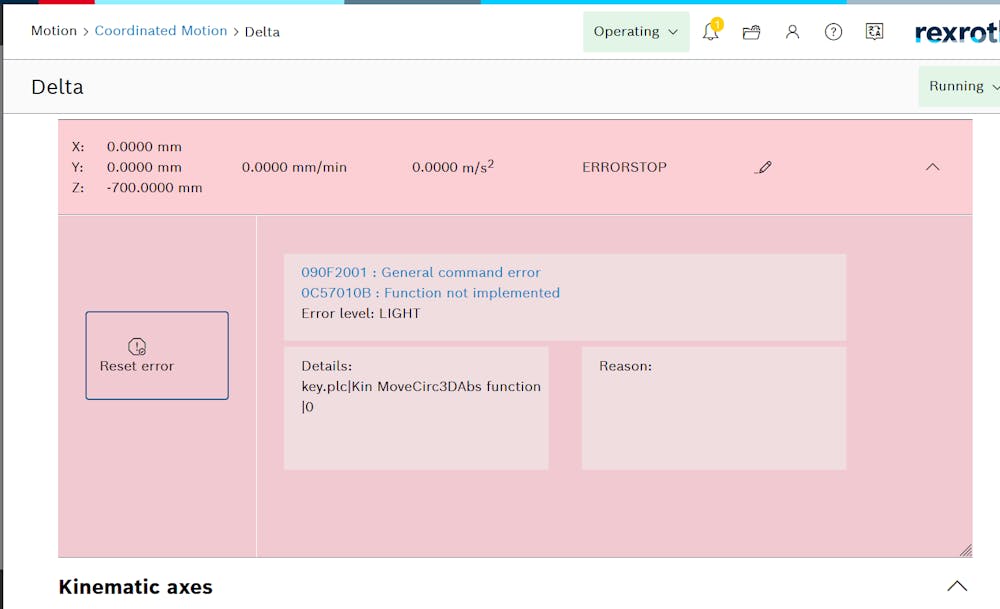
Task: Open the Operating mode dropdown
Action: click(636, 32)
